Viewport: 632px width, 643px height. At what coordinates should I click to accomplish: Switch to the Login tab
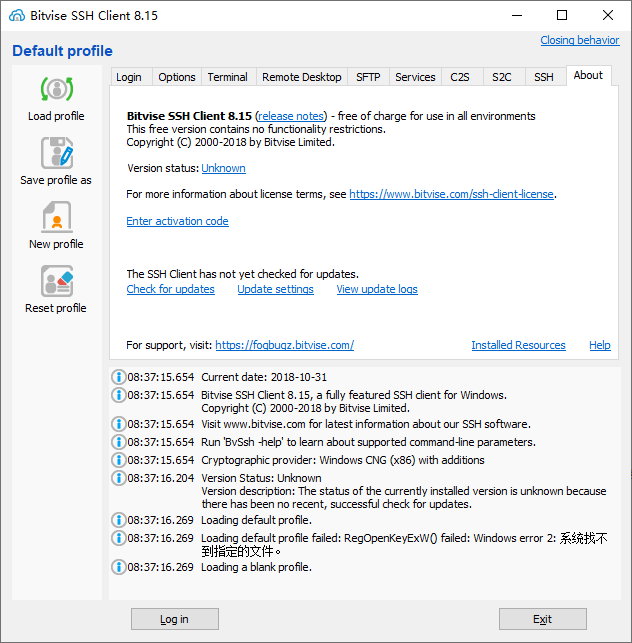129,77
